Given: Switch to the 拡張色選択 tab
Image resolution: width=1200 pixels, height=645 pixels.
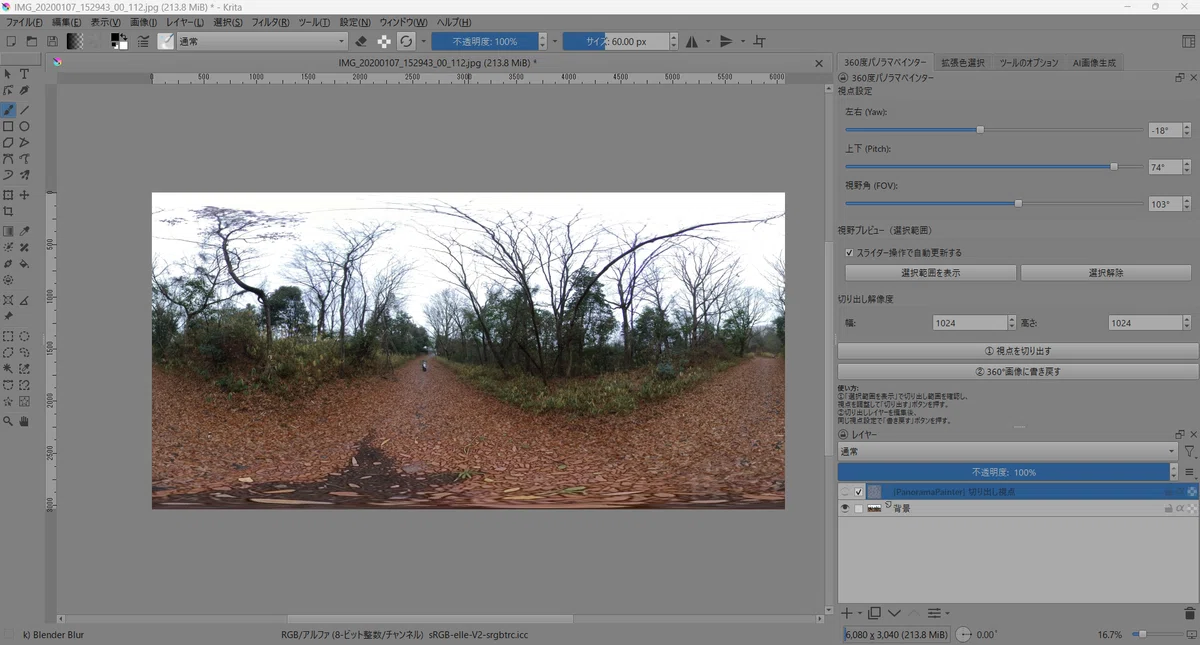Looking at the screenshot, I should (x=962, y=62).
